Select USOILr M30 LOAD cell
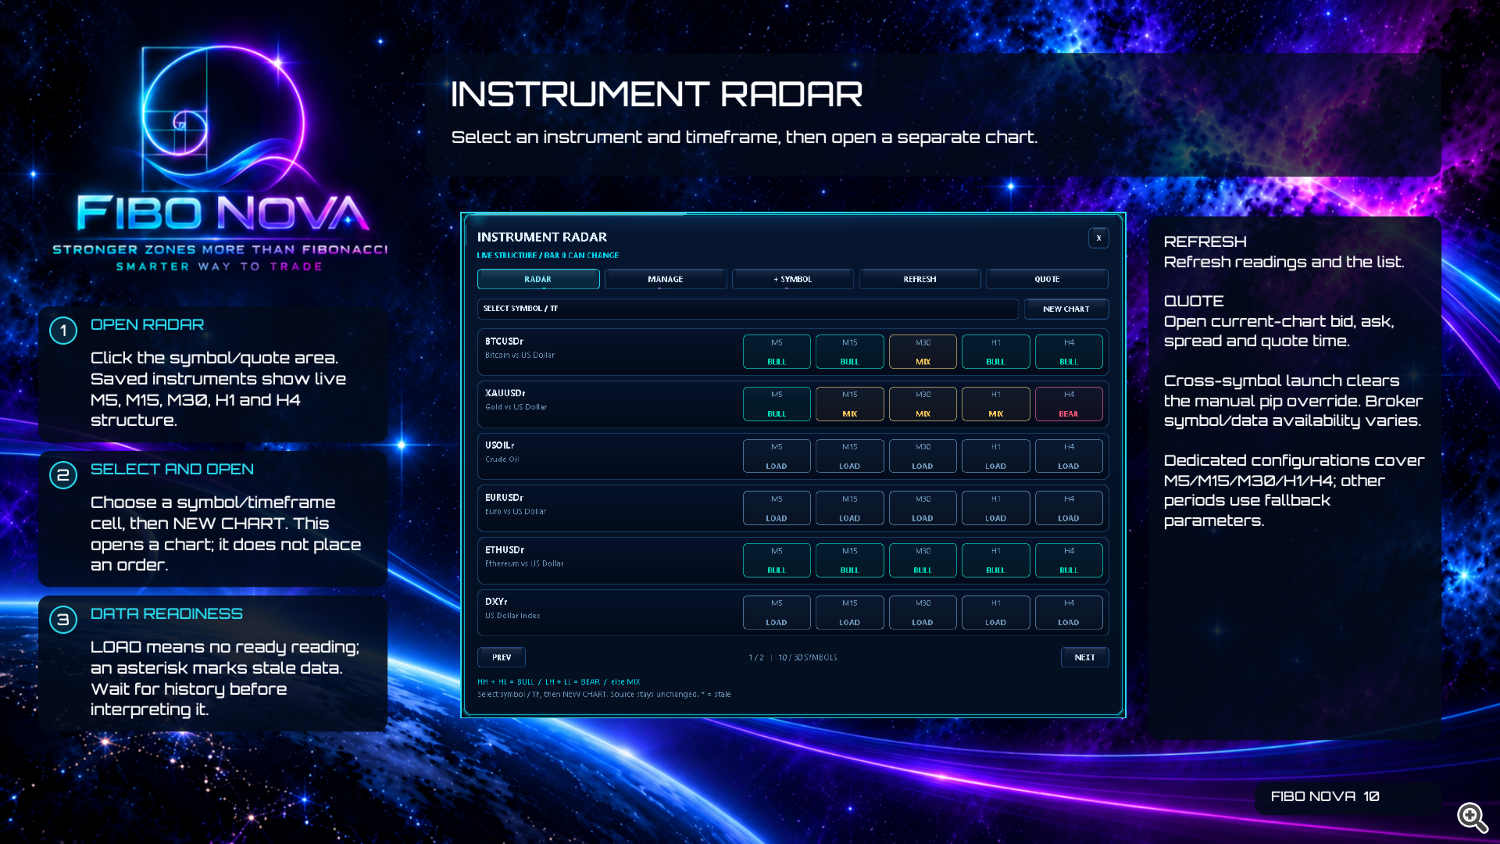Screen dimensions: 1500x844 click(923, 456)
